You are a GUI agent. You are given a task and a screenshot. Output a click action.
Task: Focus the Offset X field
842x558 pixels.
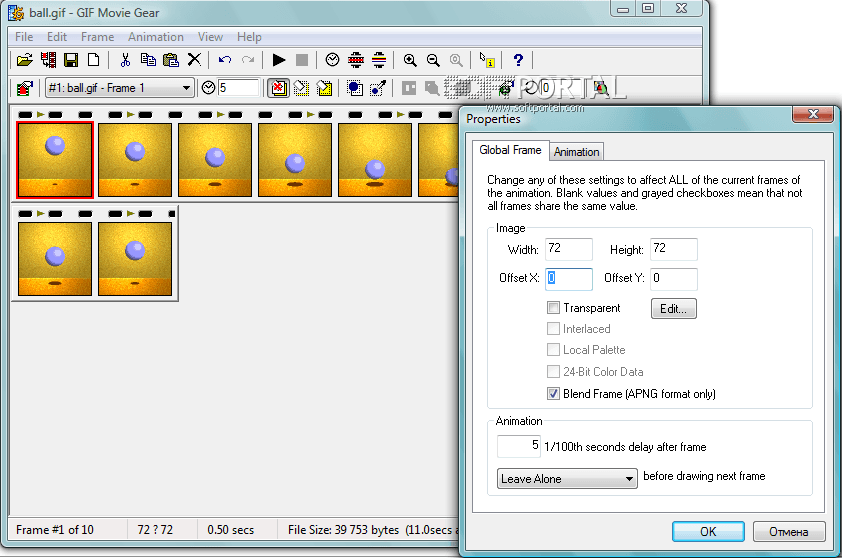click(569, 279)
